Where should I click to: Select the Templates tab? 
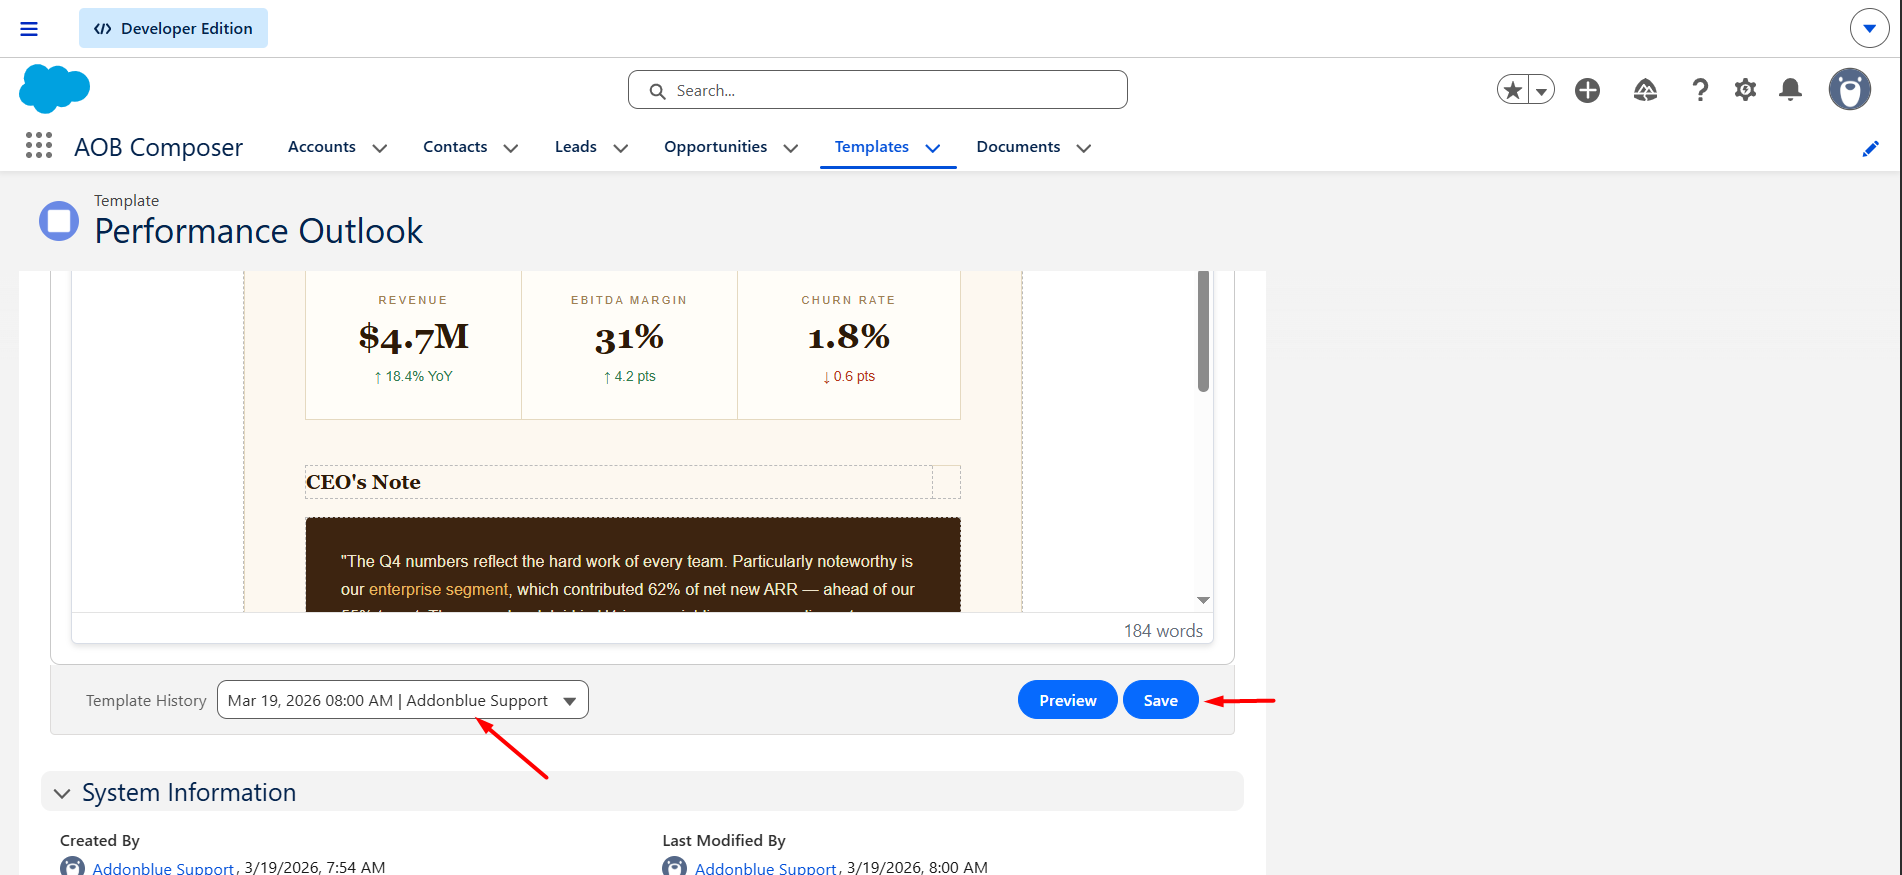[872, 146]
